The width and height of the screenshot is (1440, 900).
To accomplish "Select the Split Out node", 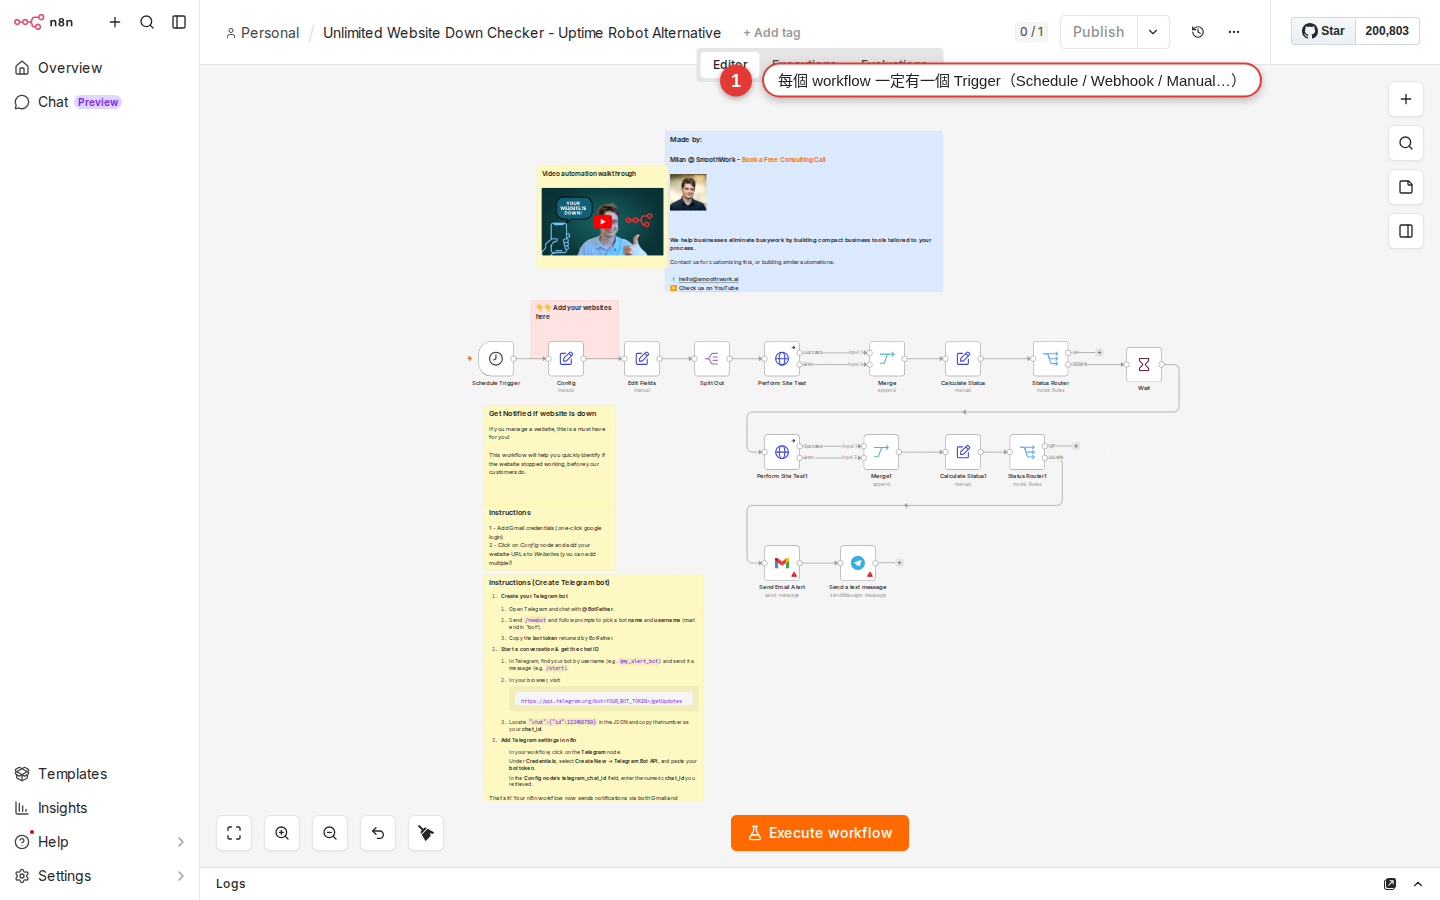I will (x=712, y=359).
